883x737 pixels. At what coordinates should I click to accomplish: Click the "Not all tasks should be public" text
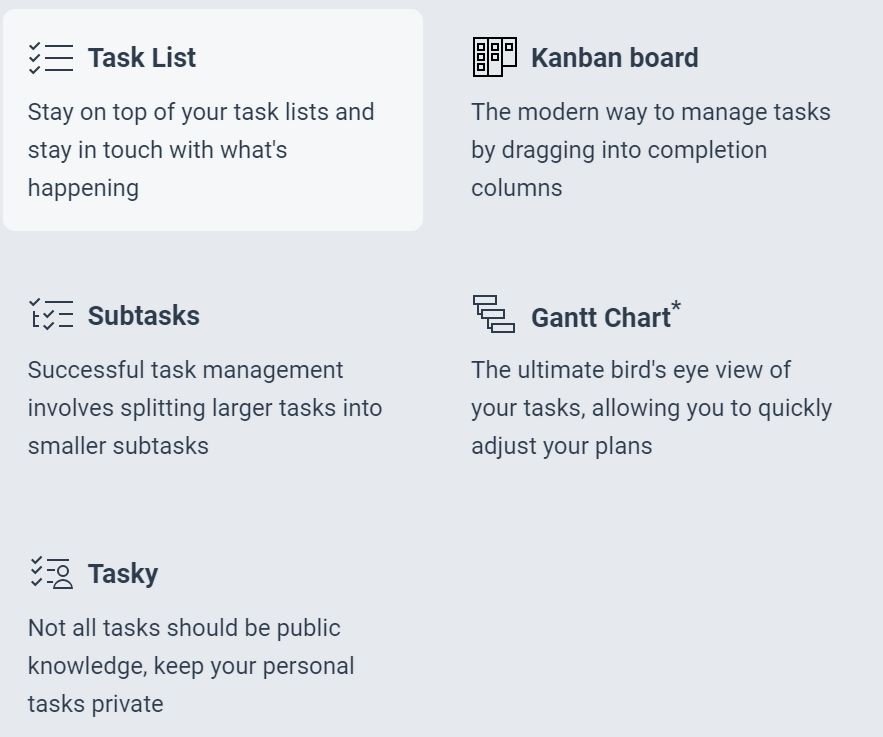(184, 628)
